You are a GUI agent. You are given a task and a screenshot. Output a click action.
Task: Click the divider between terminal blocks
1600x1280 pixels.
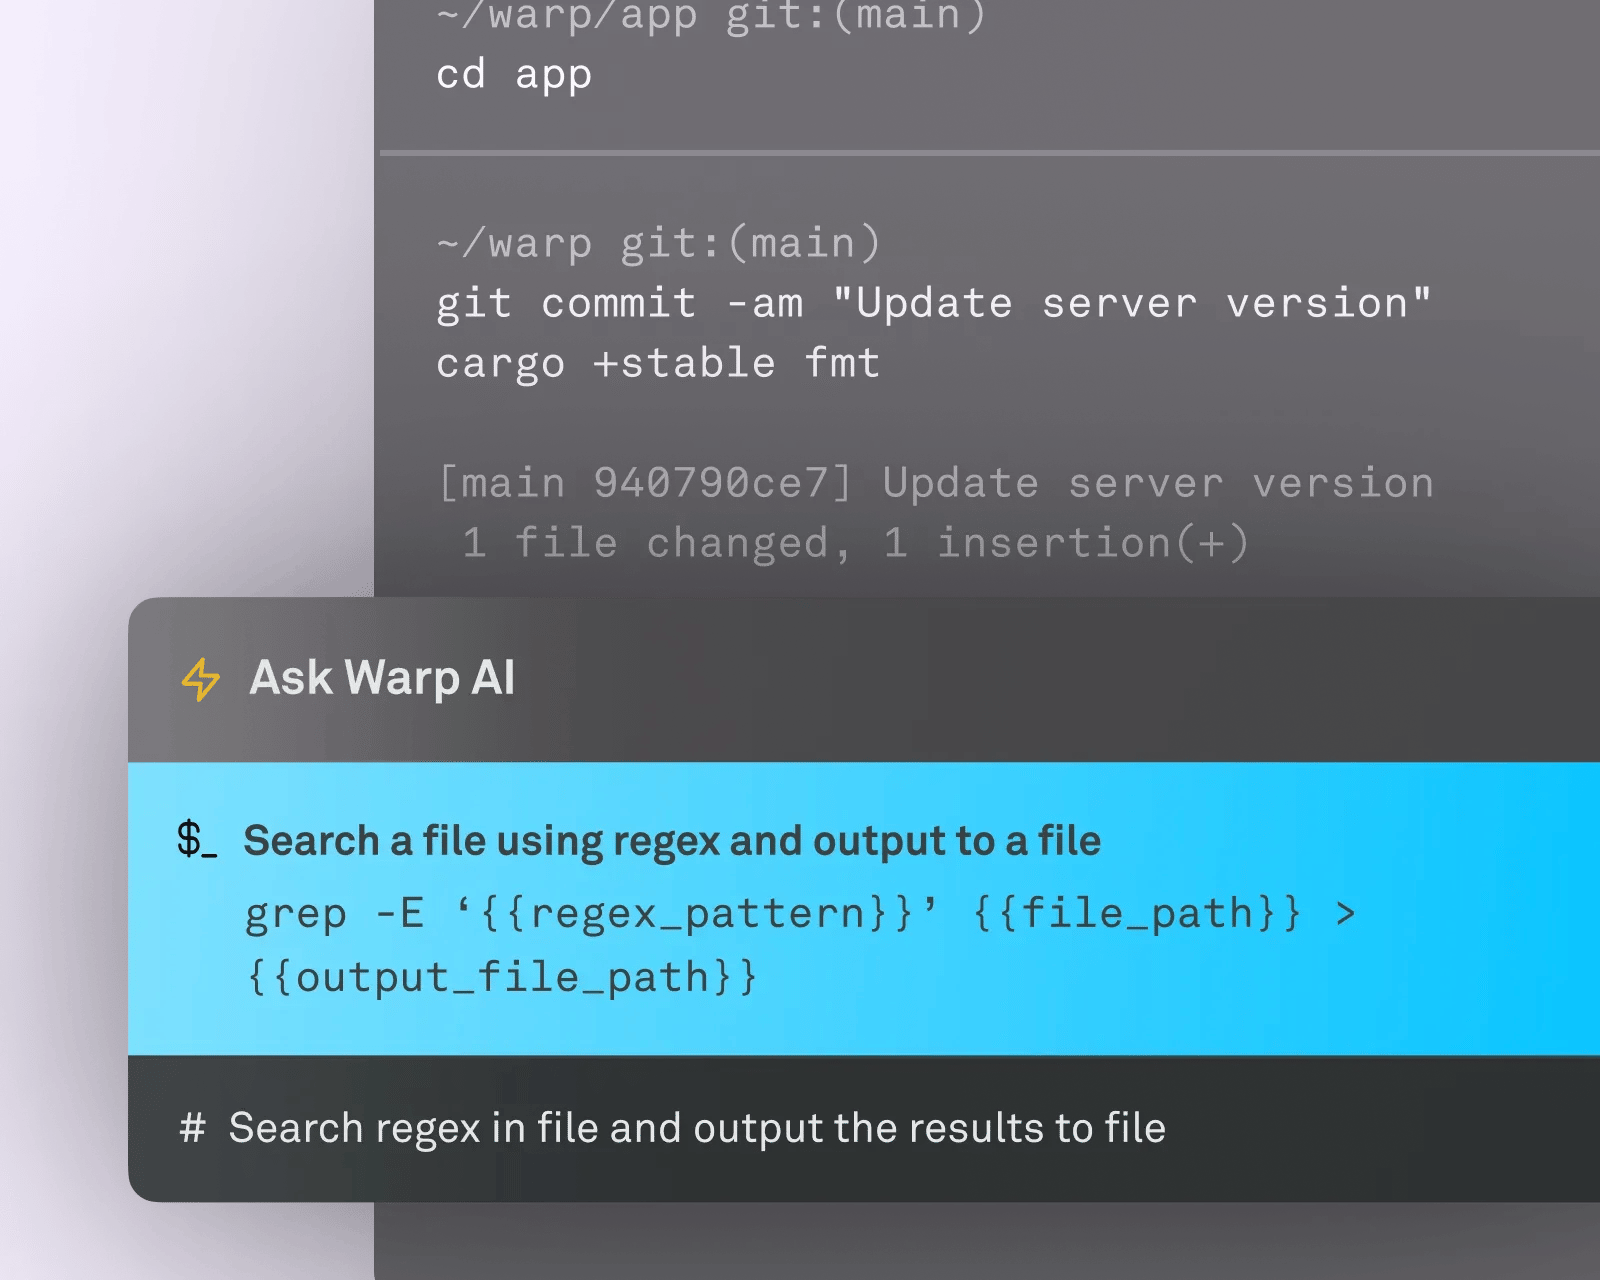pyautogui.click(x=990, y=153)
